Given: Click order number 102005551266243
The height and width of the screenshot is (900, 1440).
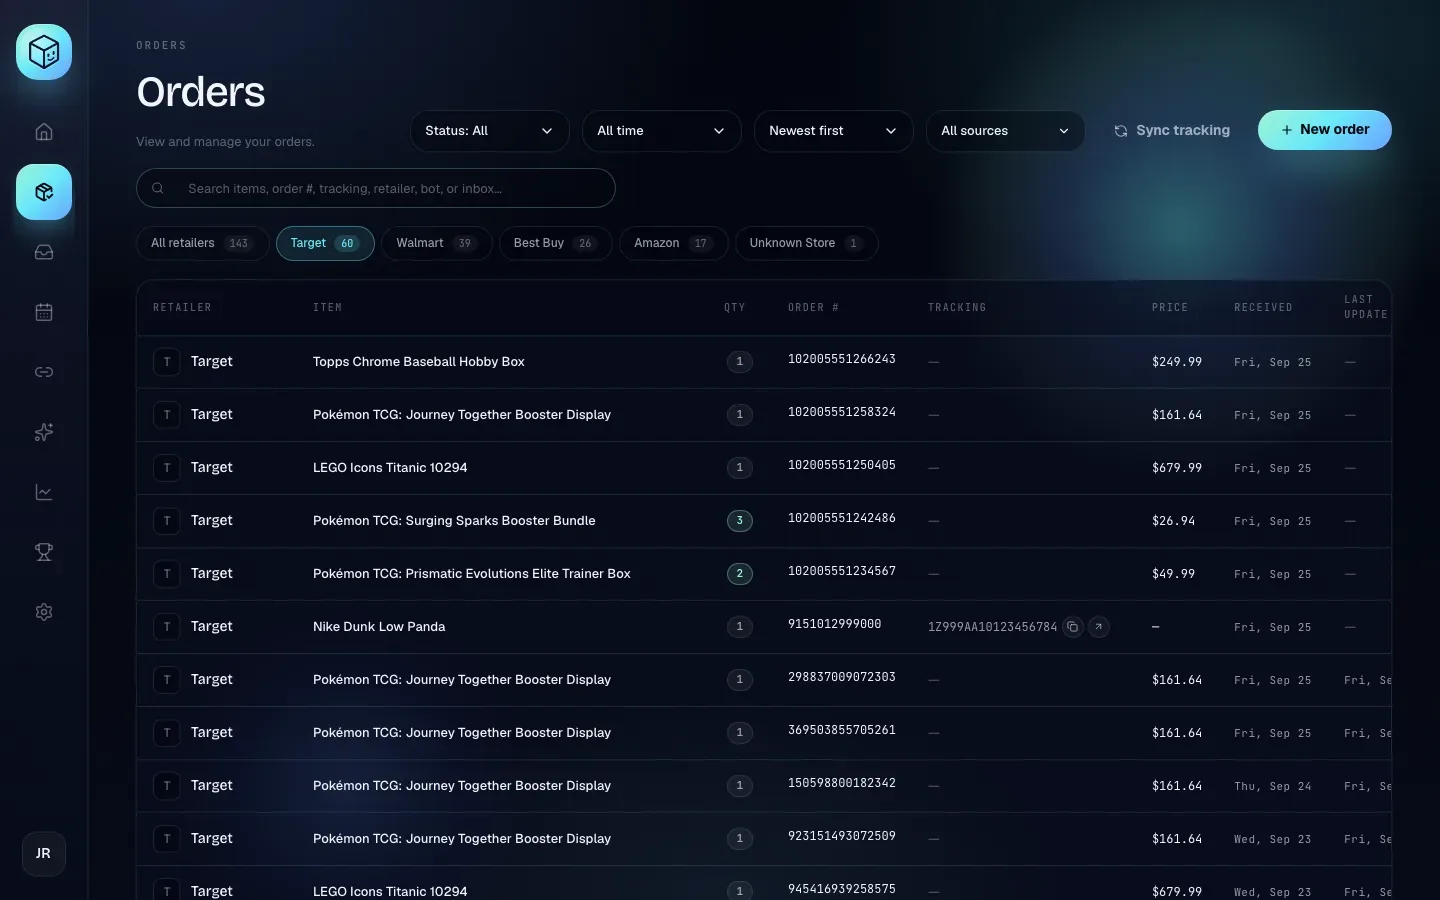Looking at the screenshot, I should pyautogui.click(x=842, y=359).
